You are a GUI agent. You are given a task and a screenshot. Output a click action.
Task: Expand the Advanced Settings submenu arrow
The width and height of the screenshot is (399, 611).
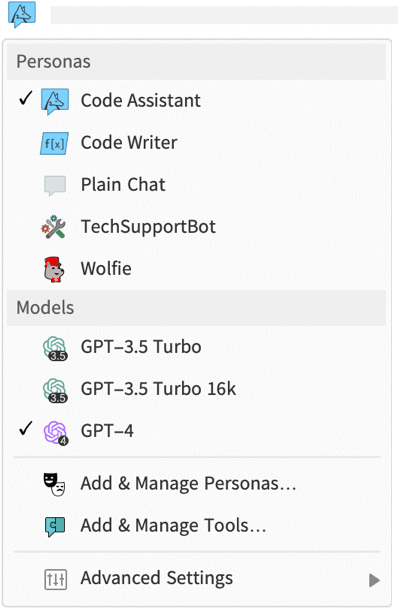coord(374,580)
